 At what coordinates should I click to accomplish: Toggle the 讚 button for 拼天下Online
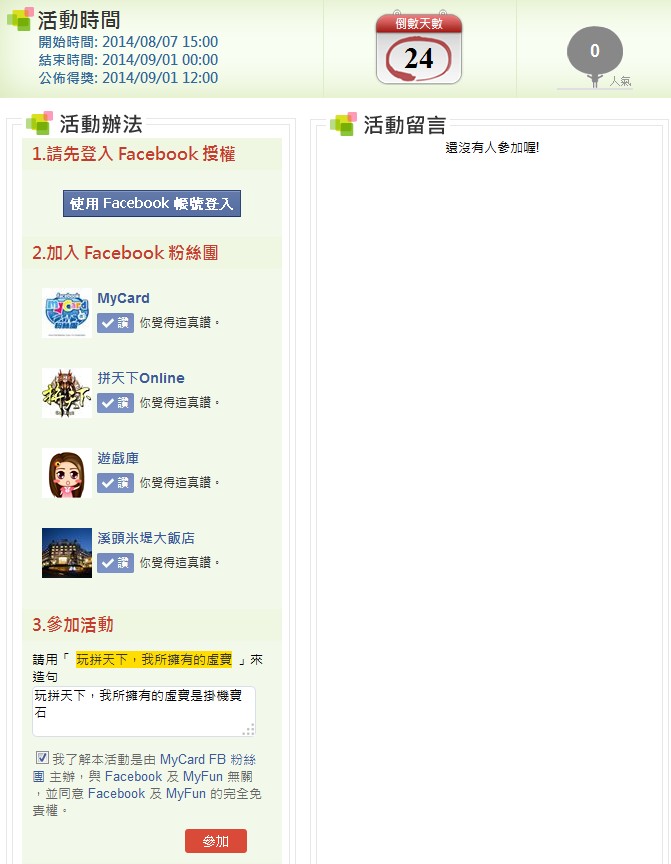pyautogui.click(x=115, y=403)
